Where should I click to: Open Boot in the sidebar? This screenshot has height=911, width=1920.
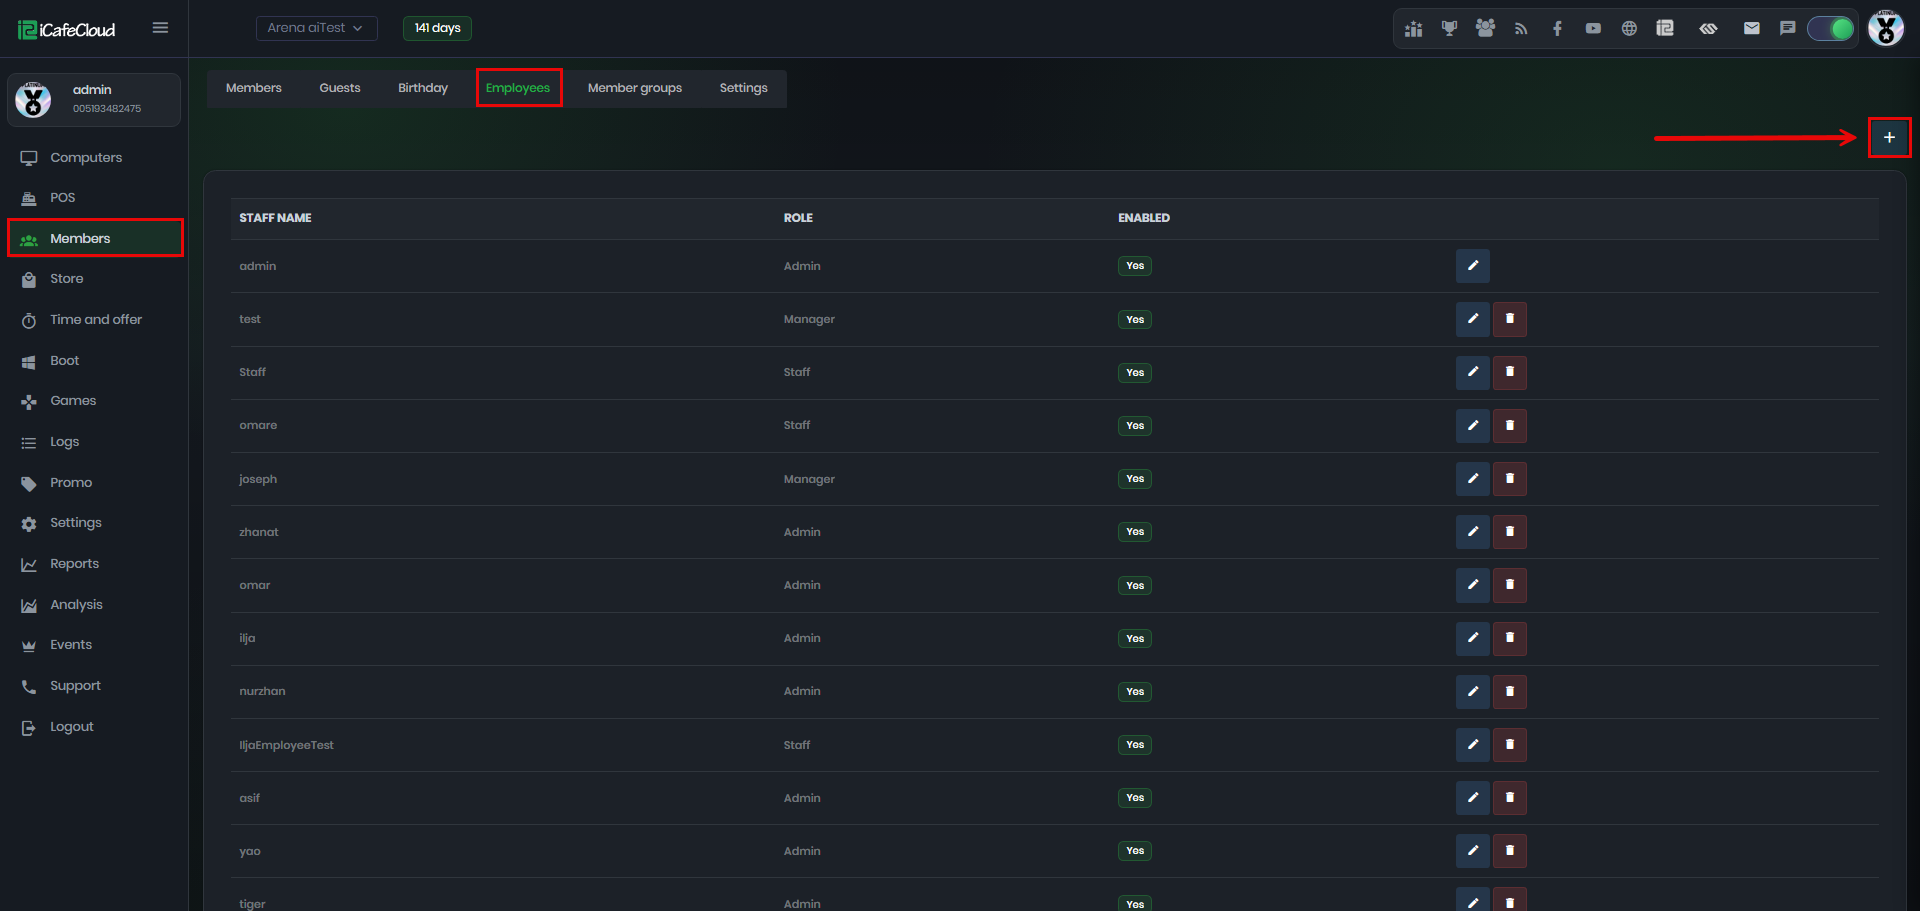click(94, 361)
